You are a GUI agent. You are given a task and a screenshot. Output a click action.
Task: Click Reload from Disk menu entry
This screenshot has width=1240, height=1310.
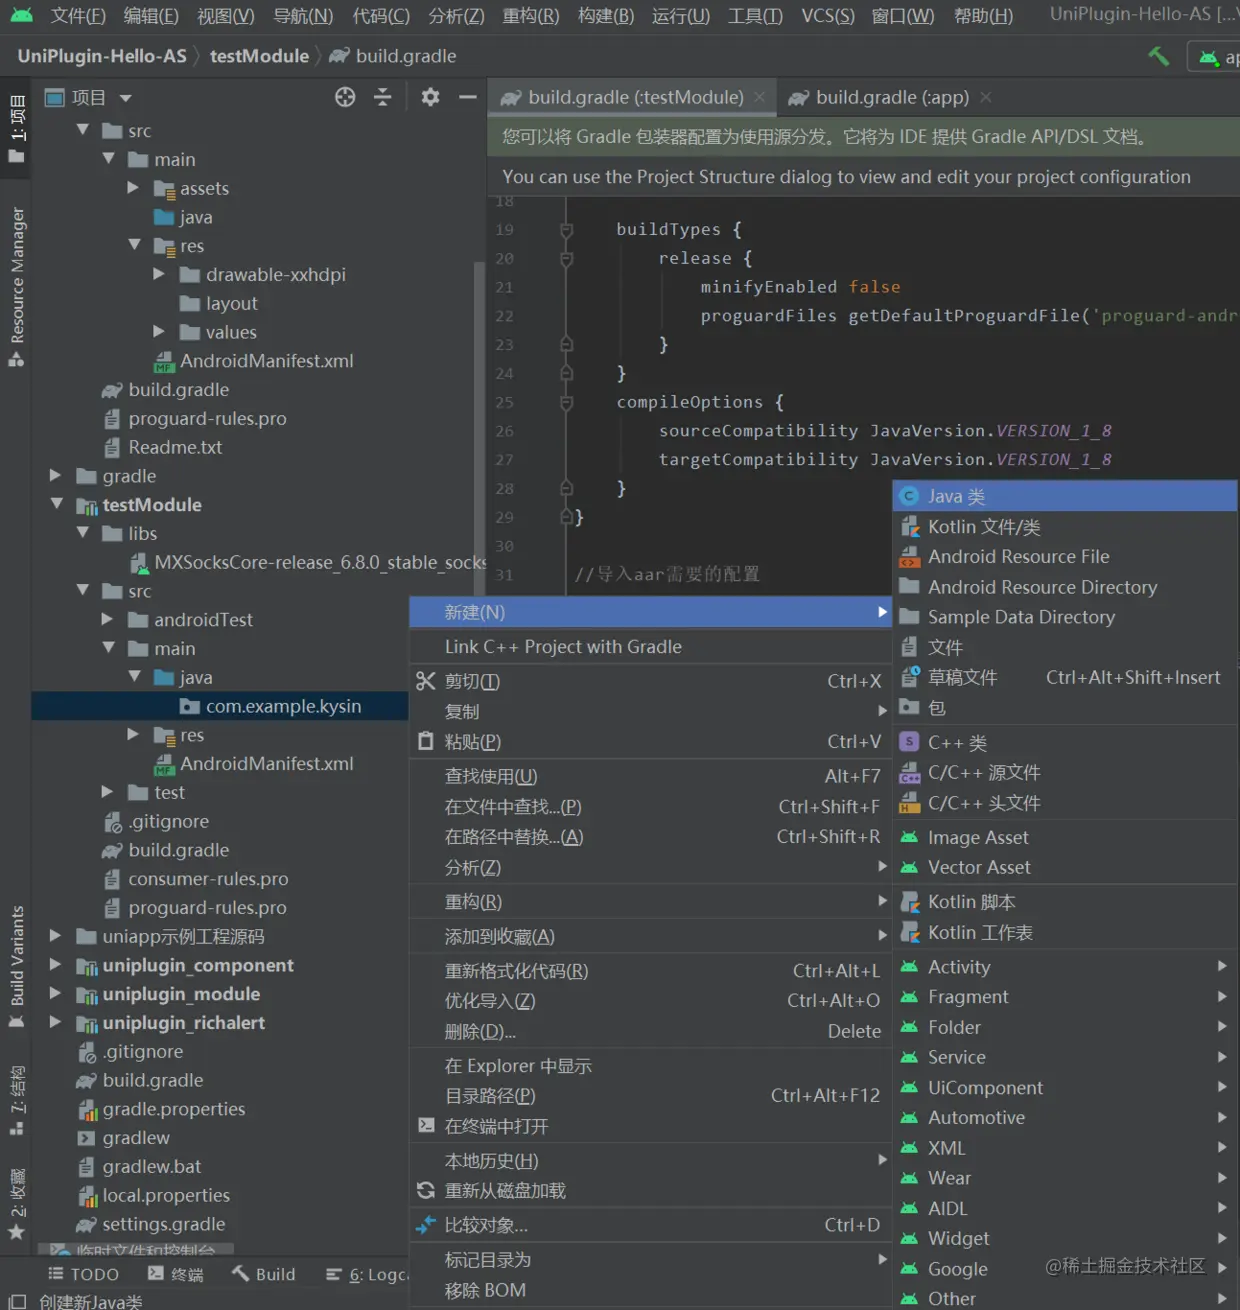tap(650, 1191)
